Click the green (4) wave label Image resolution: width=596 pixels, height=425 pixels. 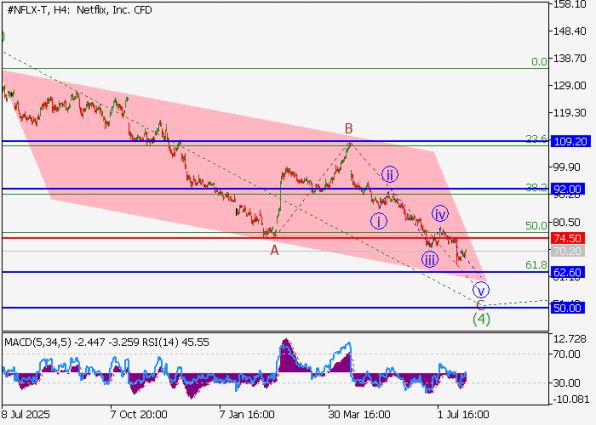(x=481, y=319)
